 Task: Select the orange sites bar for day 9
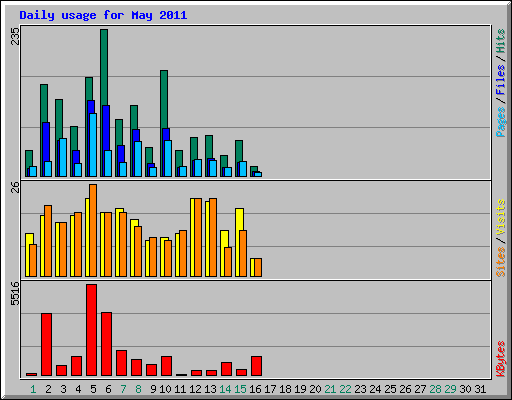pyautogui.click(x=153, y=257)
